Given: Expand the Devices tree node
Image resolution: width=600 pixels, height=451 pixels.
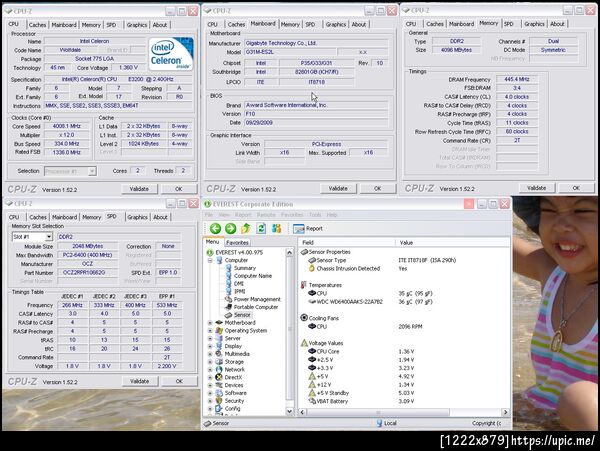Looking at the screenshot, I should (210, 385).
